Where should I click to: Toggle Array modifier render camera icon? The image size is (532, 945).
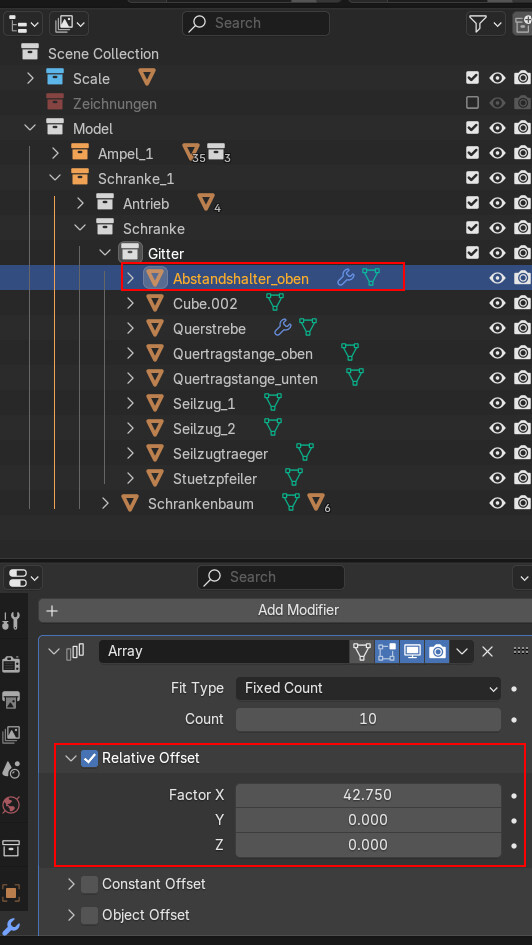[x=437, y=651]
